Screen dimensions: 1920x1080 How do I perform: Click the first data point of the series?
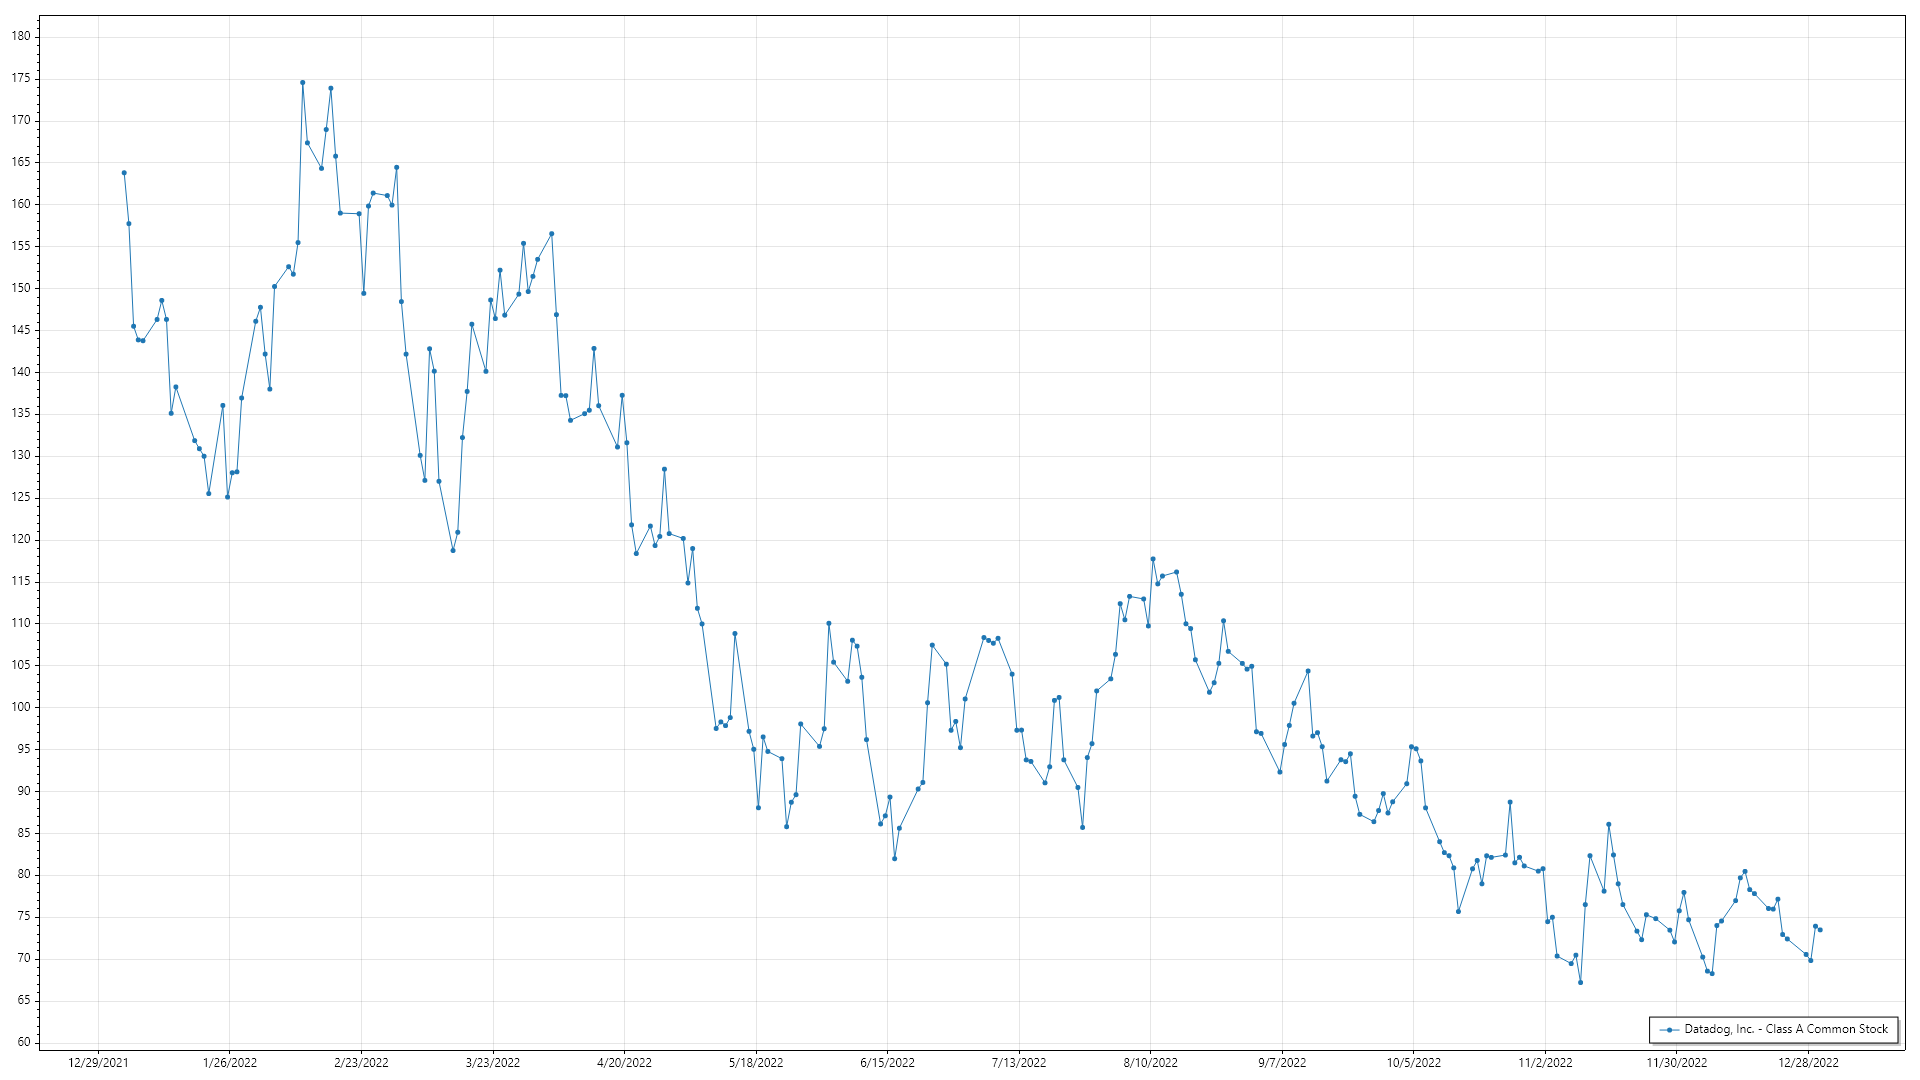(x=124, y=173)
